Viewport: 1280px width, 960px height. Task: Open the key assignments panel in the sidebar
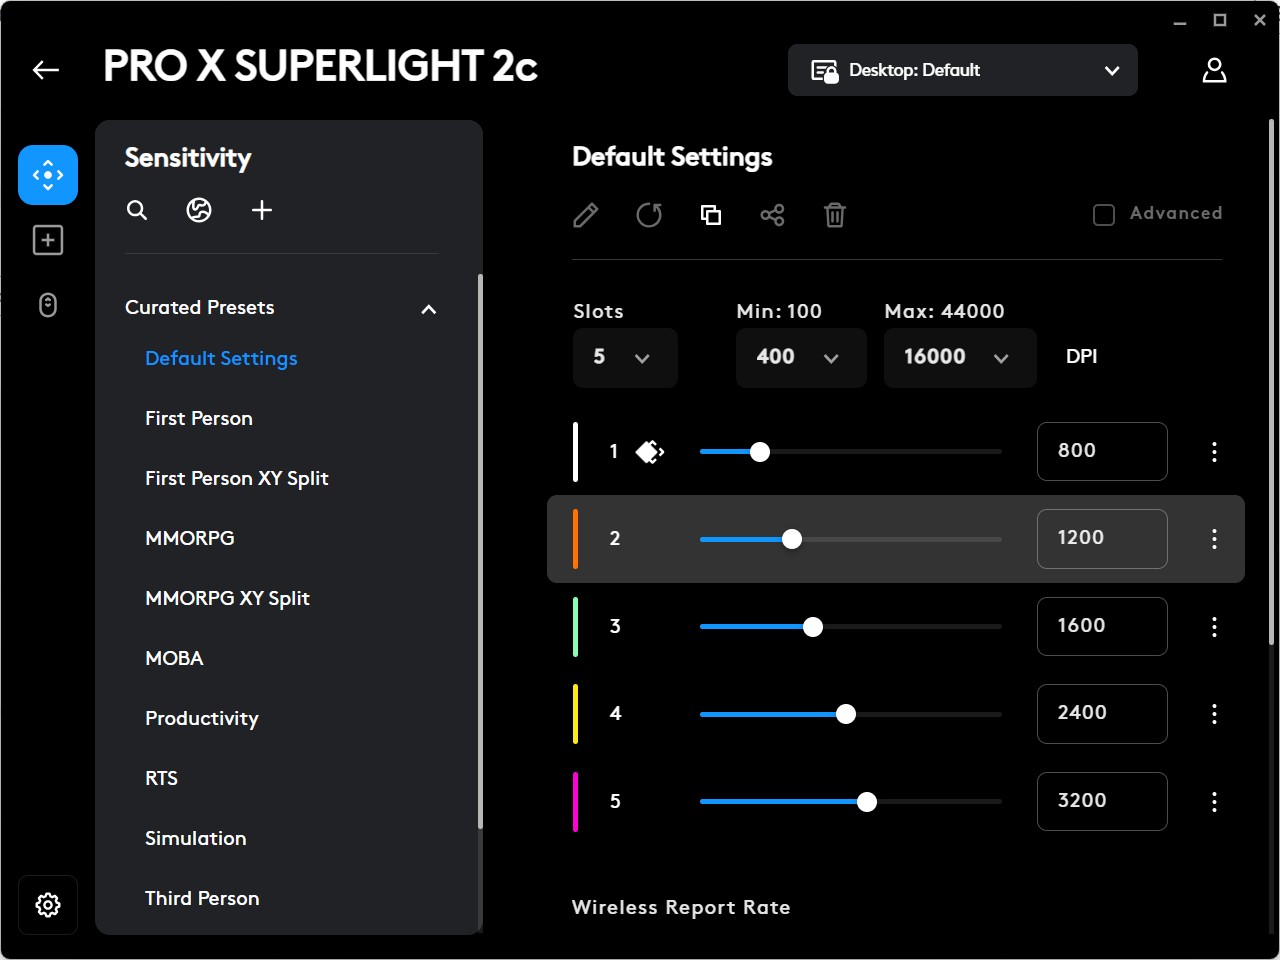click(x=47, y=240)
